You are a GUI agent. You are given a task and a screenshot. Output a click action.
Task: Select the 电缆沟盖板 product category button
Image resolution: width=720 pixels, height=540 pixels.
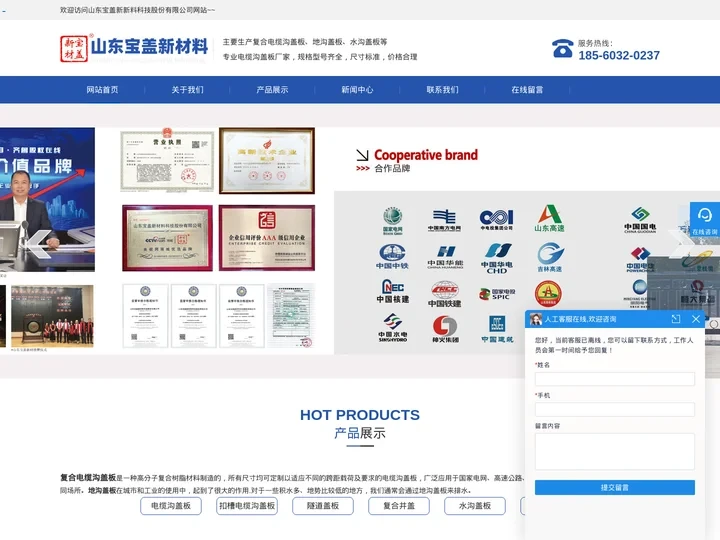(171, 506)
